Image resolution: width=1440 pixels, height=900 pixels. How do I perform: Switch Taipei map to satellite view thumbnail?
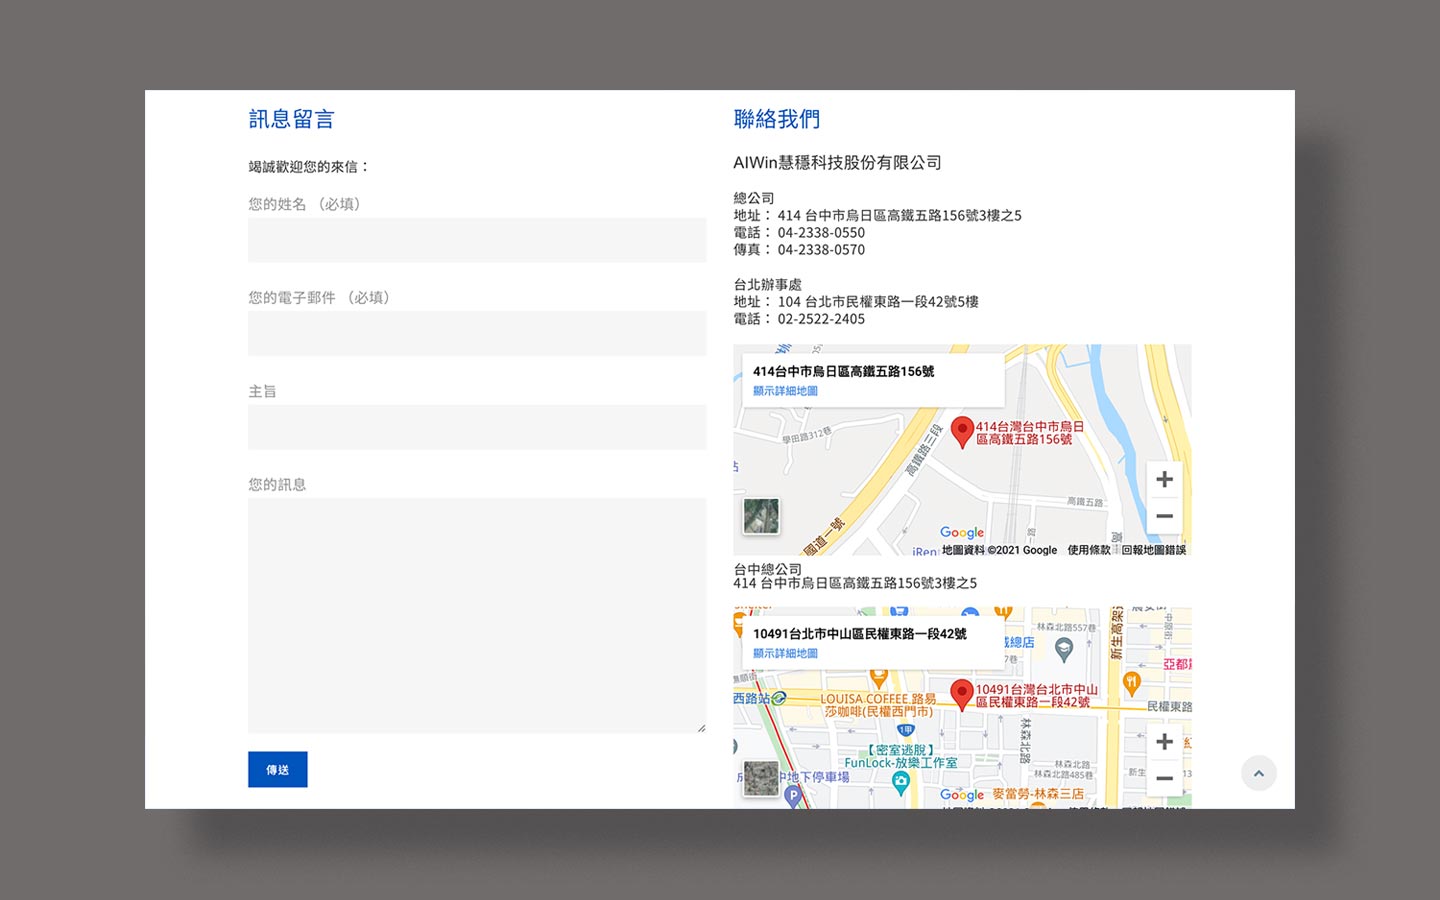[761, 778]
